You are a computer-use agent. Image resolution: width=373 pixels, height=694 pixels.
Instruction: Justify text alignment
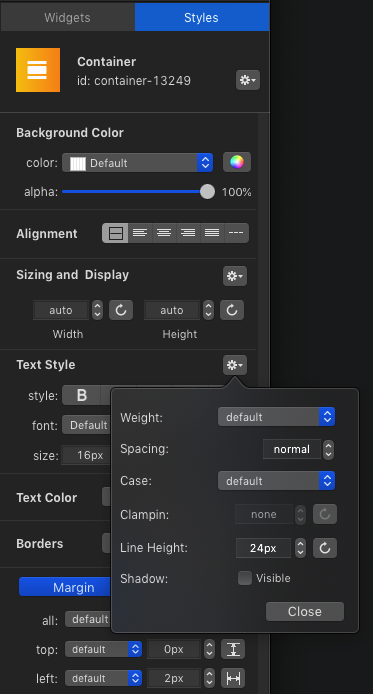point(212,233)
